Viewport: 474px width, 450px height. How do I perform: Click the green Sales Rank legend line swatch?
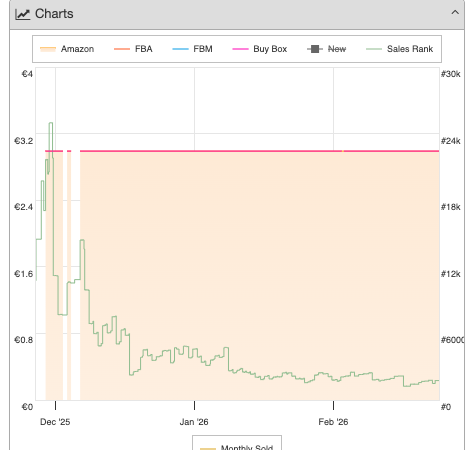(x=374, y=49)
